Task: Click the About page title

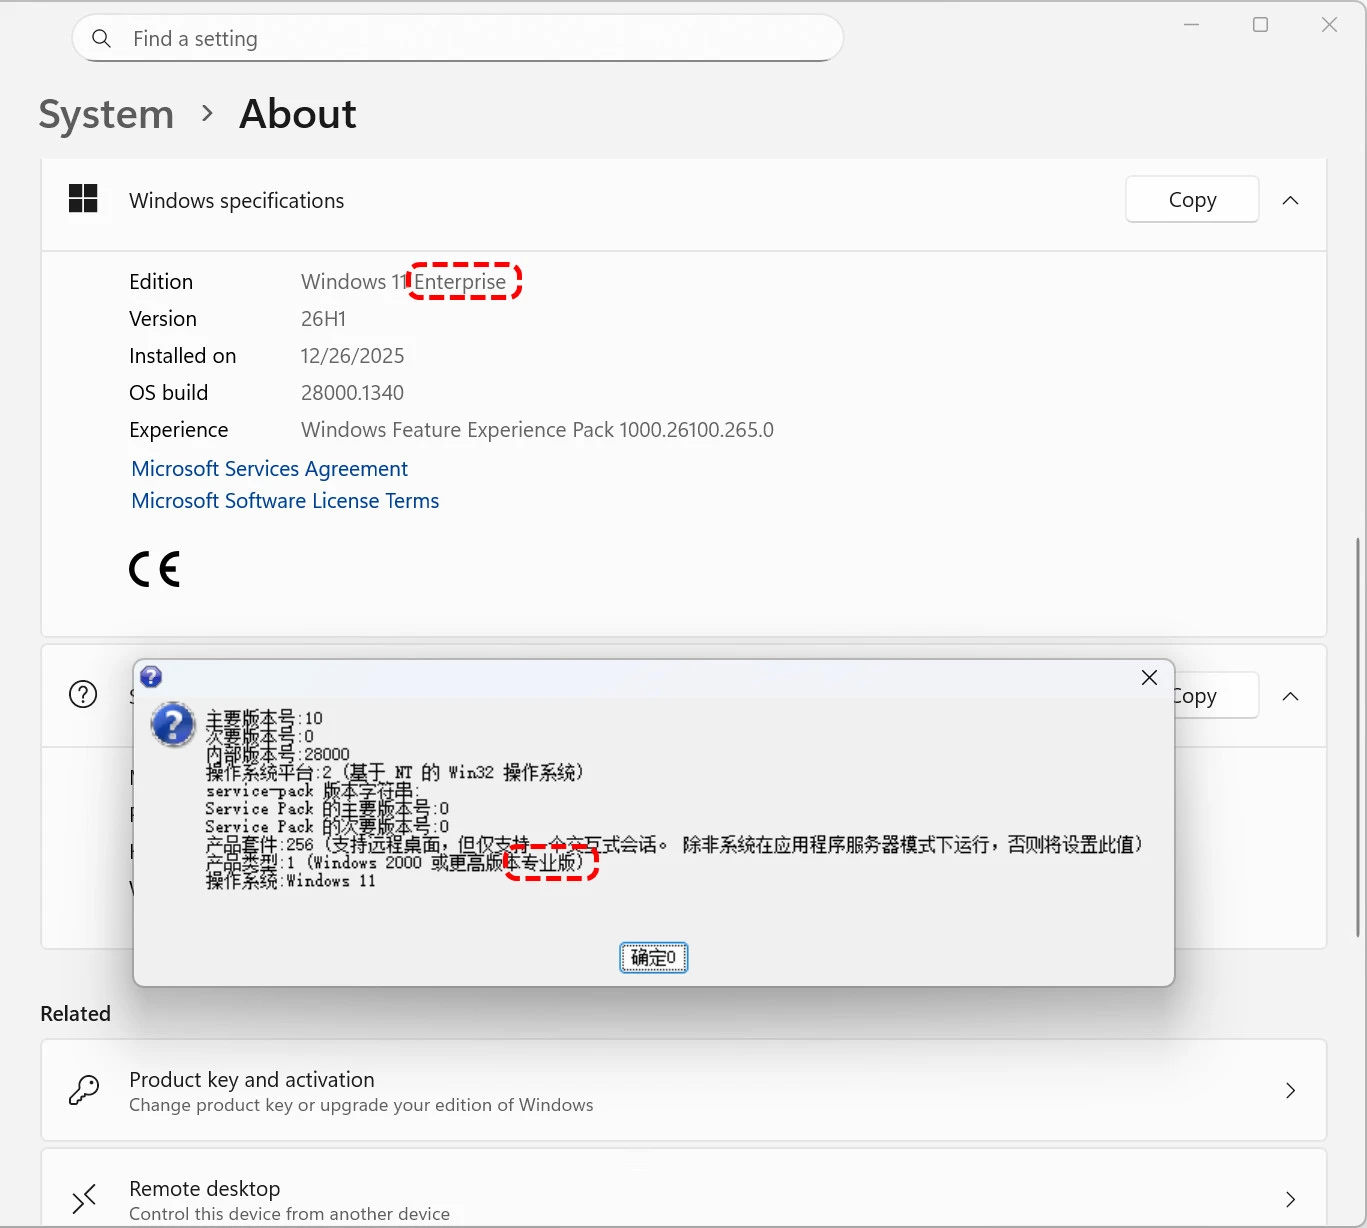Action: pyautogui.click(x=298, y=114)
